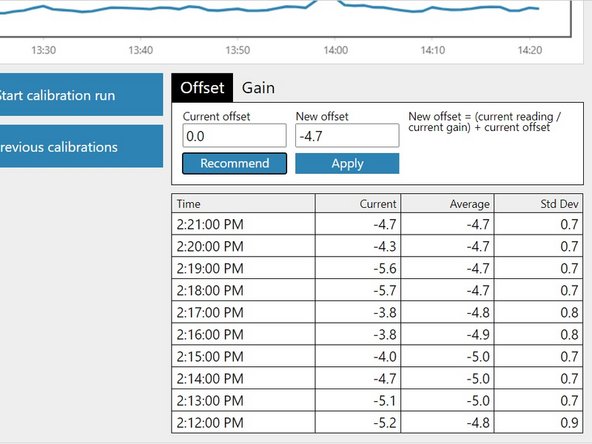The image size is (592, 444).
Task: Click the 13:30 chart axis label
Action: coord(43,50)
